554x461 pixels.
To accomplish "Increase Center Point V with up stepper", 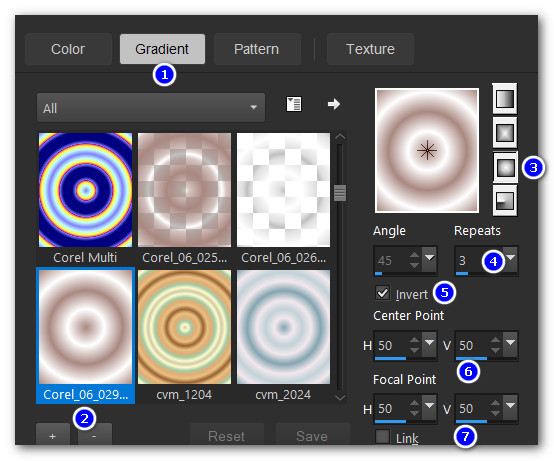I will coord(496,340).
